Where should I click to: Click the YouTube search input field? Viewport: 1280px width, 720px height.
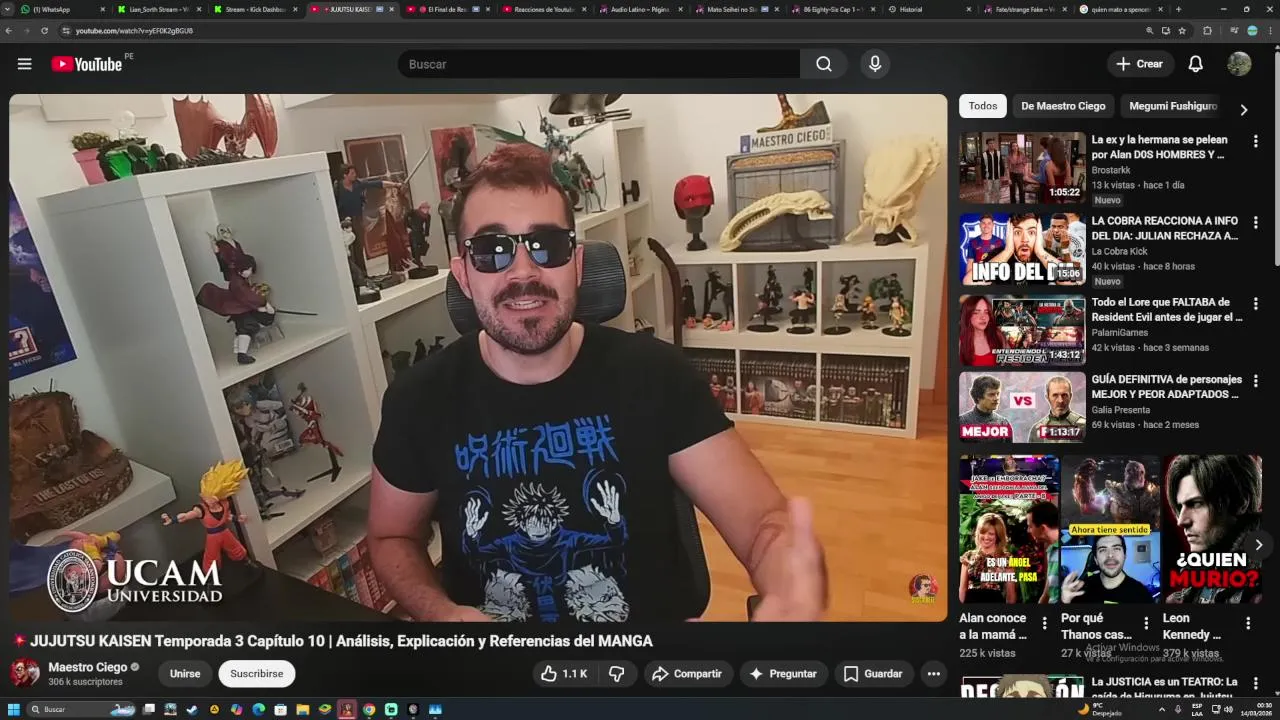[x=598, y=64]
